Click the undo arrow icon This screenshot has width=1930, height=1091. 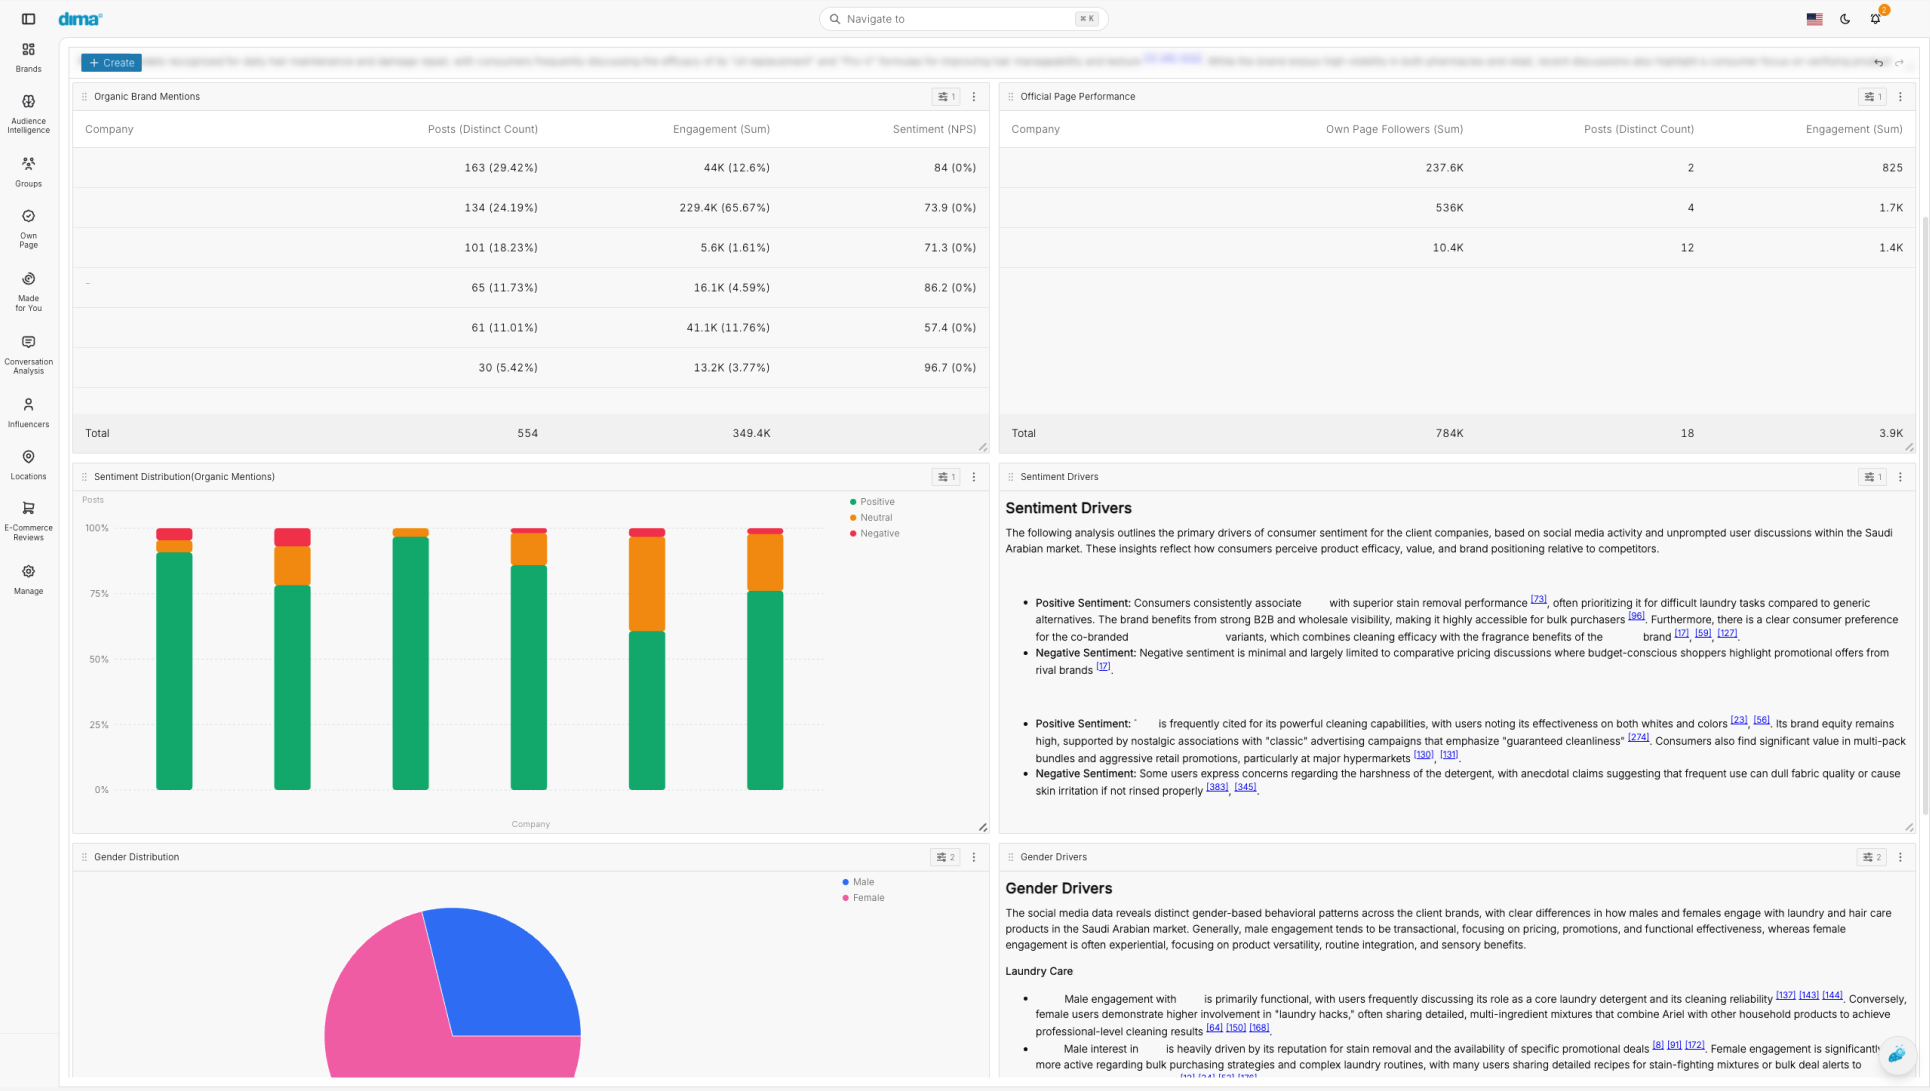pyautogui.click(x=1879, y=63)
